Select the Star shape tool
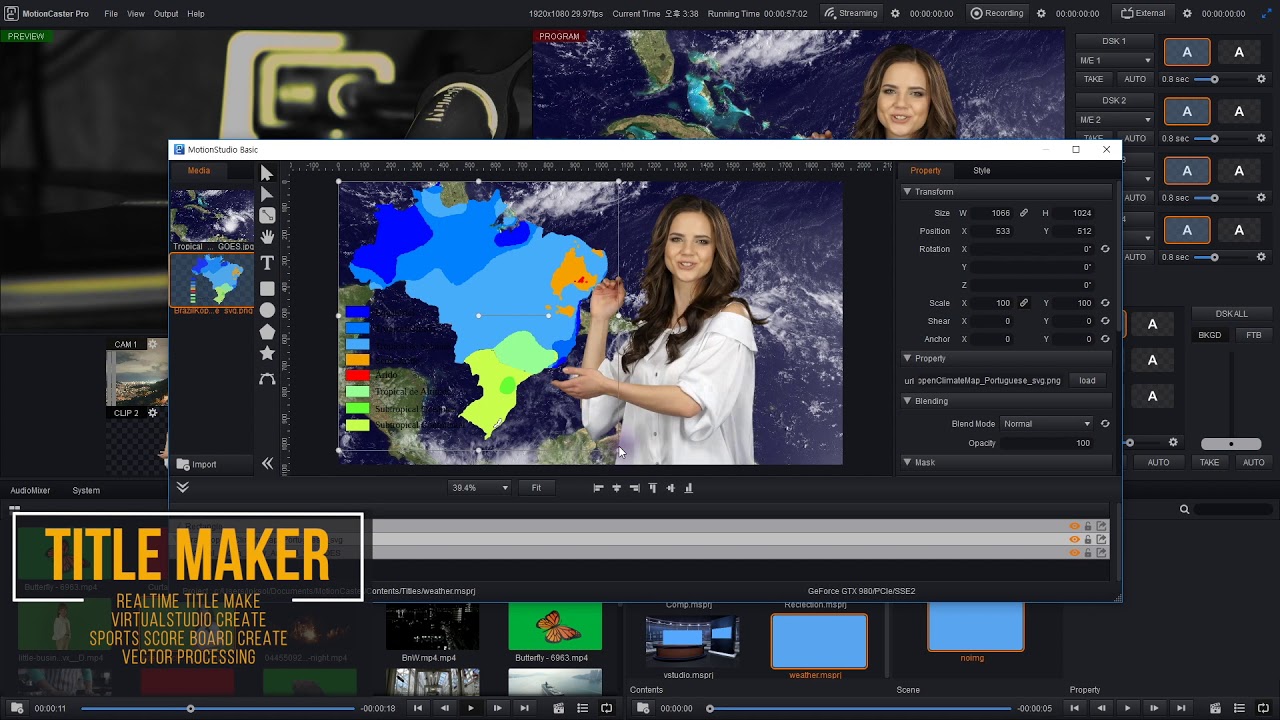Viewport: 1280px width, 720px height. pos(267,354)
